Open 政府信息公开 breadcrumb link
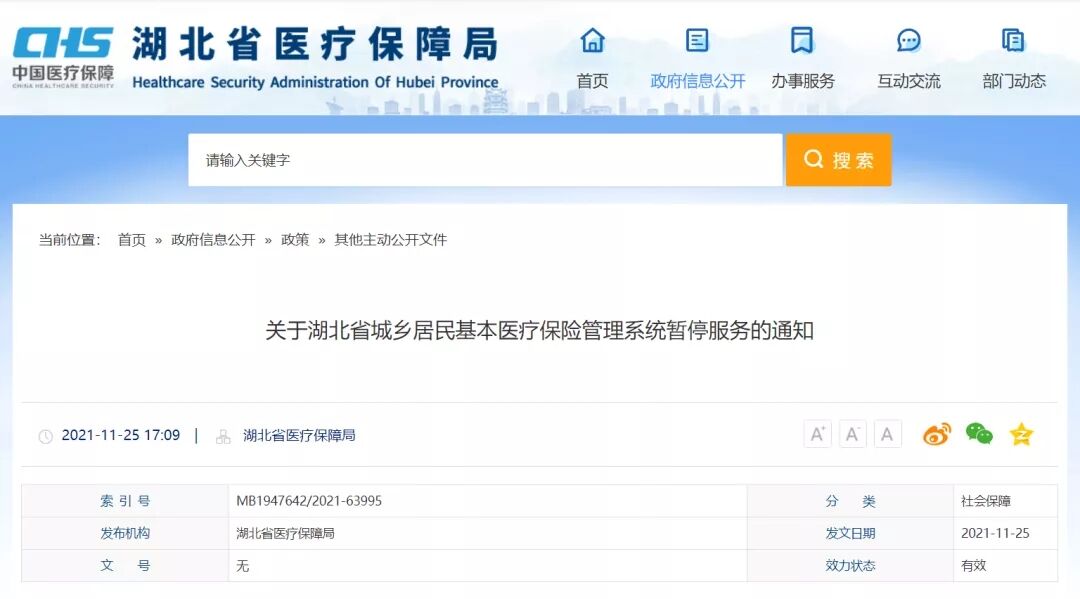Image resolution: width=1080 pixels, height=599 pixels. 213,240
